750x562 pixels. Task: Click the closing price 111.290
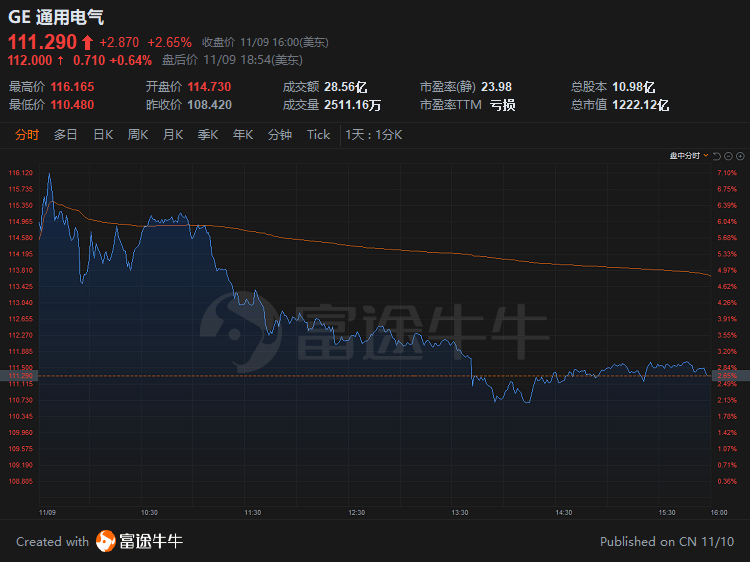point(42,42)
